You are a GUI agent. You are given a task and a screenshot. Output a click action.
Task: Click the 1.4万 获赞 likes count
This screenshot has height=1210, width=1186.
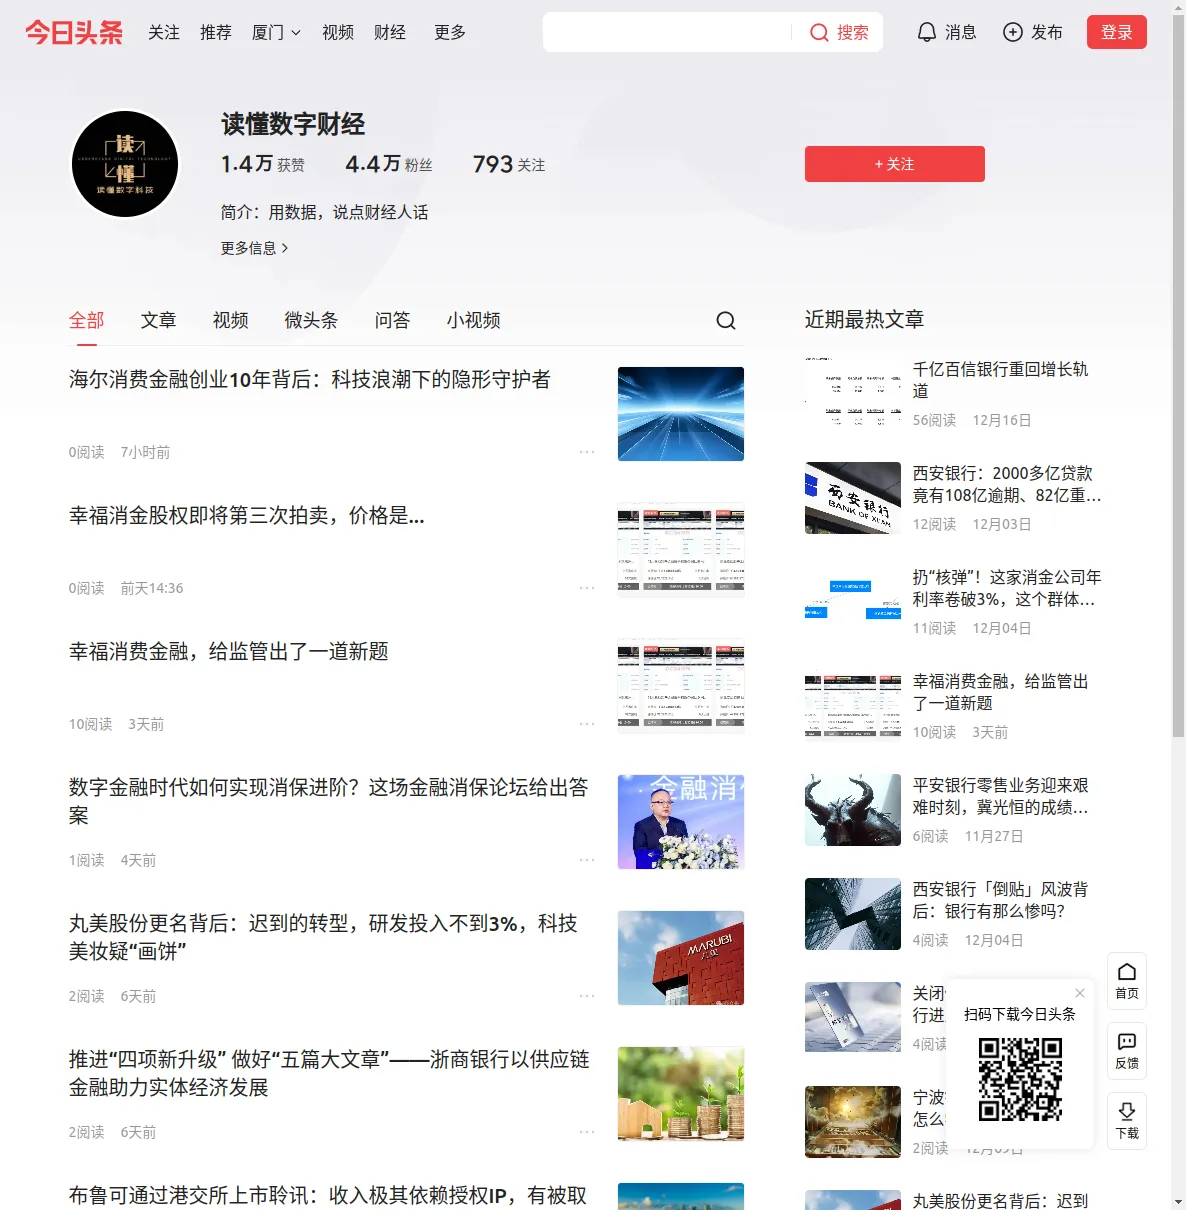(x=263, y=164)
